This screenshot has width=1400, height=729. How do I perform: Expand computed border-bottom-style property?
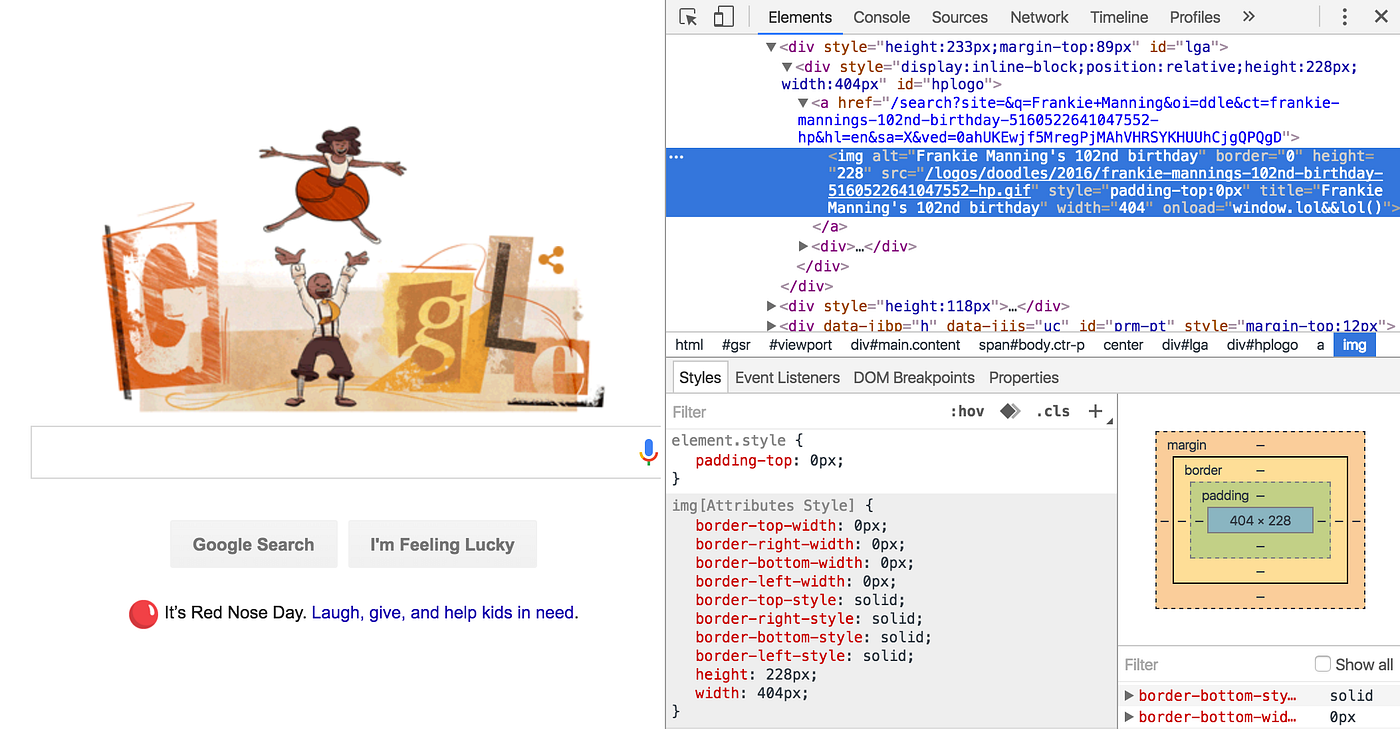[1130, 696]
